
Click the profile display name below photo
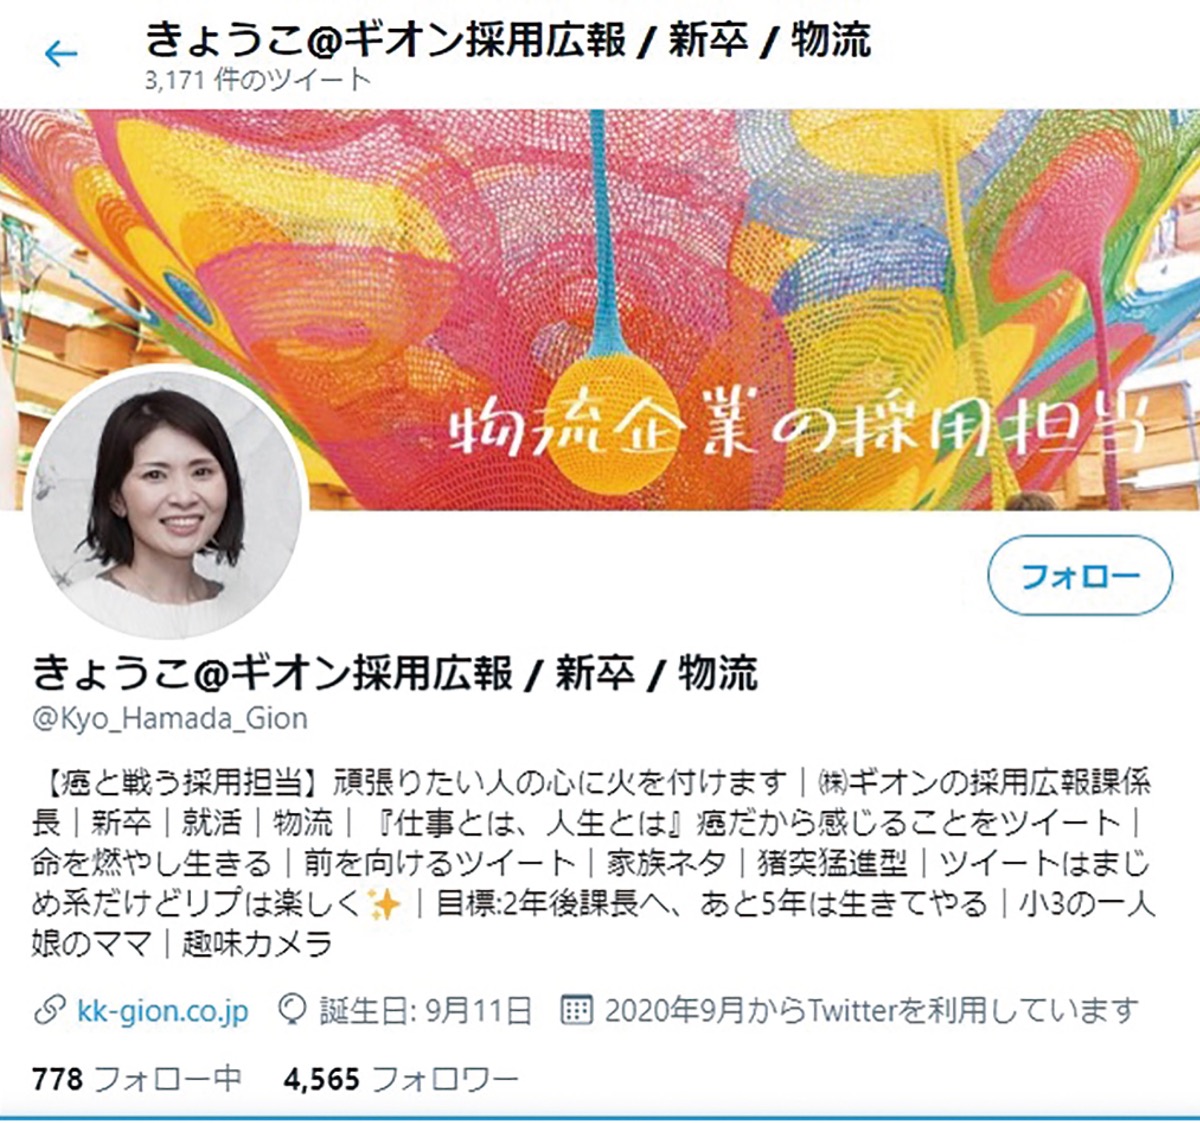395,673
